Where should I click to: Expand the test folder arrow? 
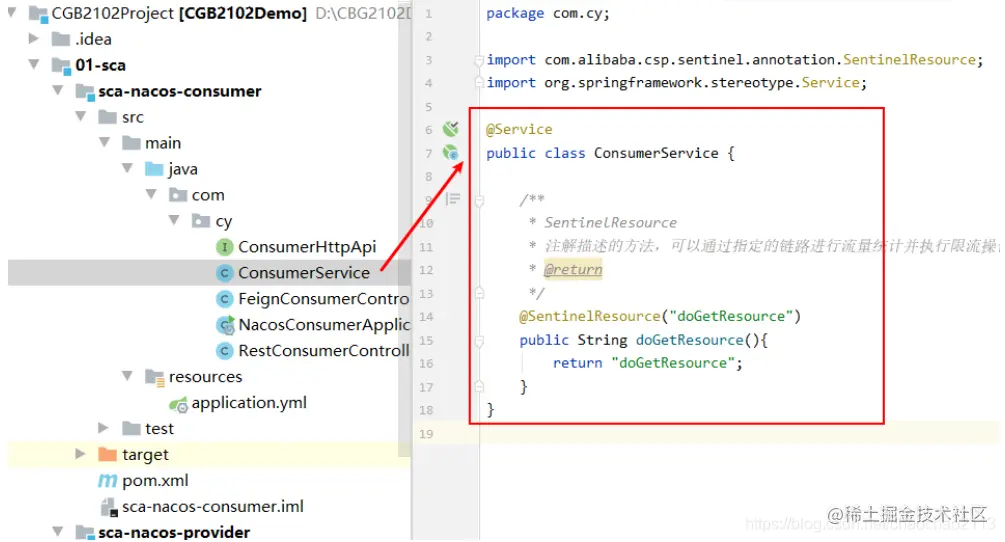[103, 427]
